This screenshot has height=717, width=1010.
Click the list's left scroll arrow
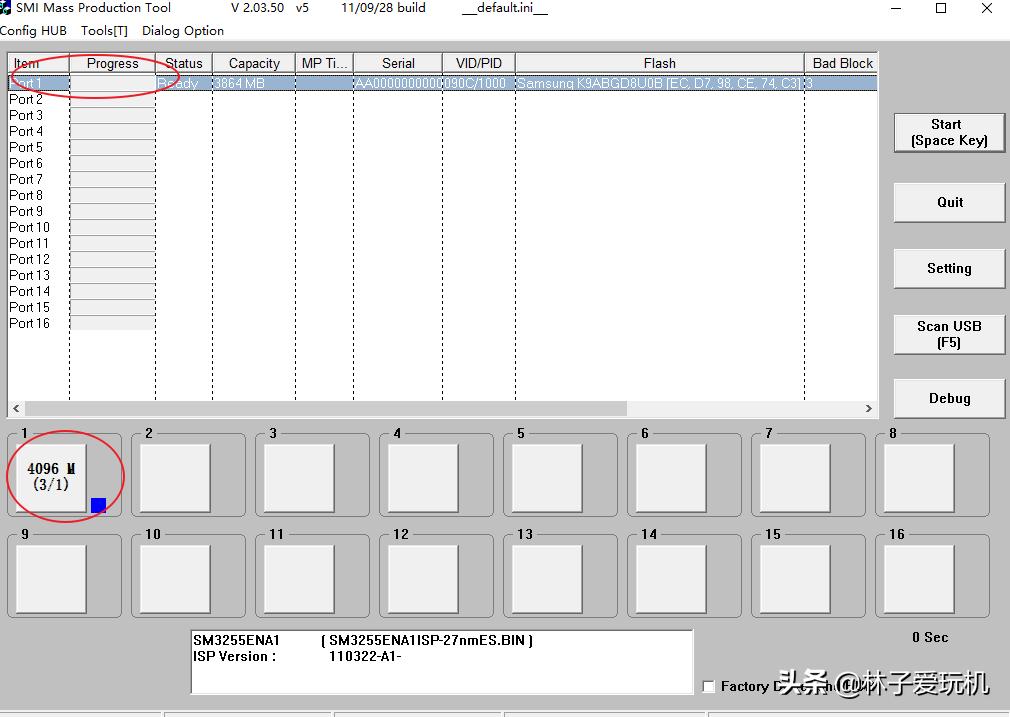tap(16, 408)
